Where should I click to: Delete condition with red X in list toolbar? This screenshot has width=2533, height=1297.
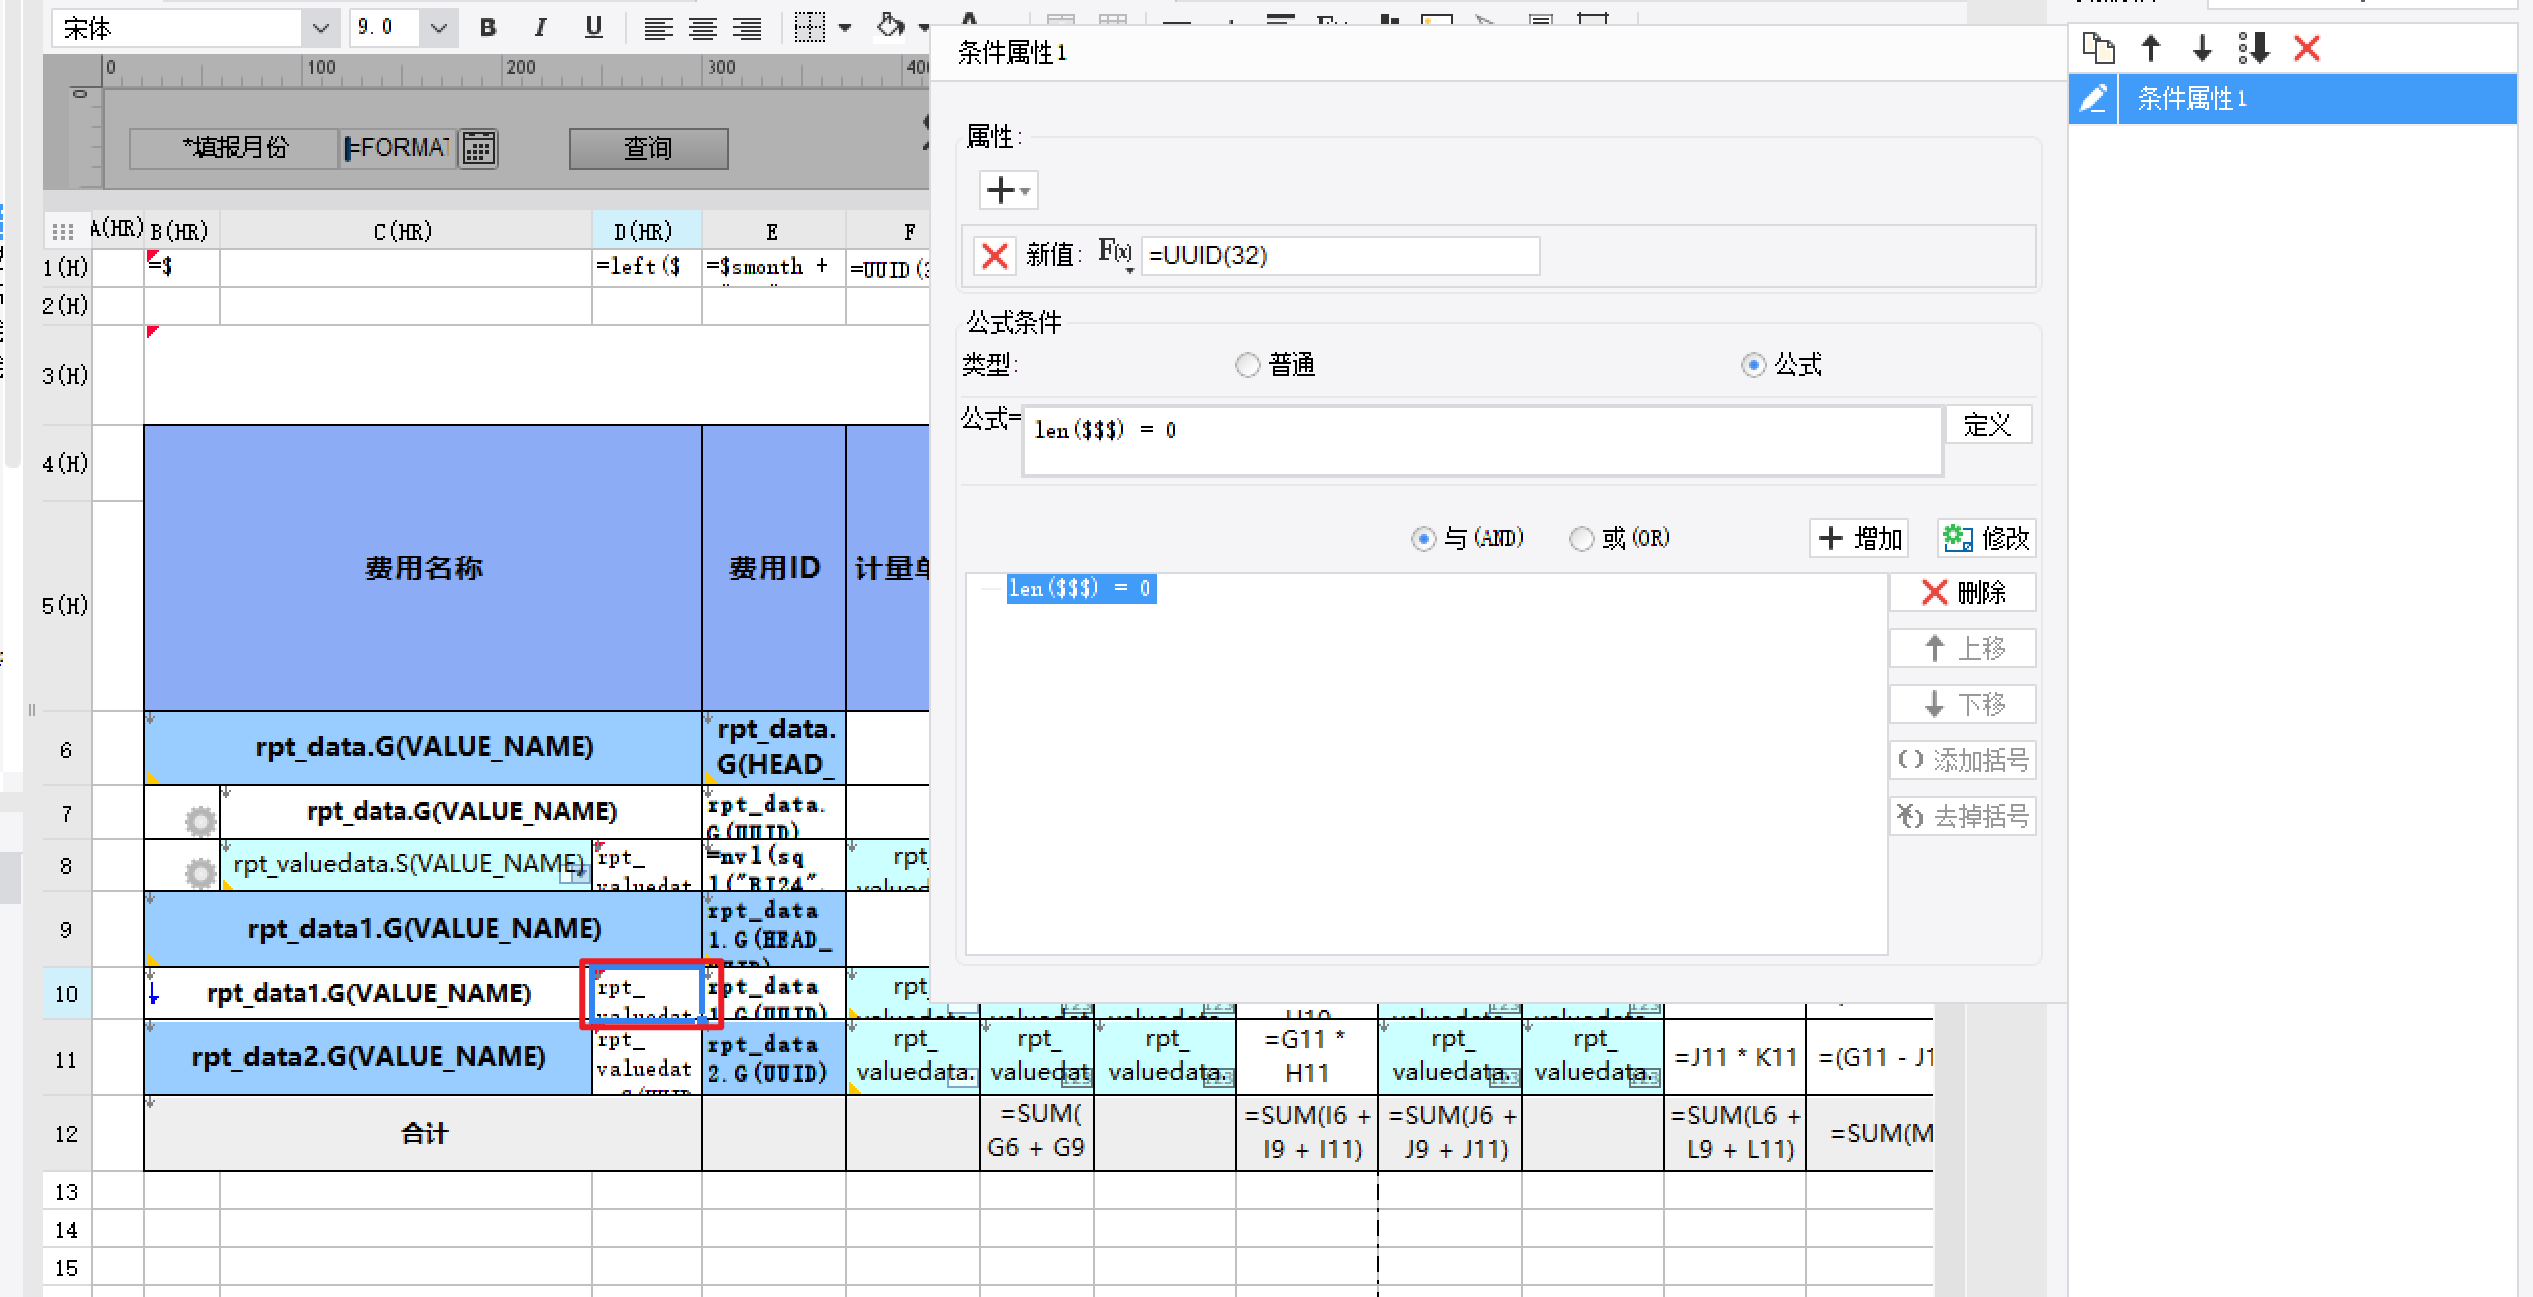[x=2306, y=48]
